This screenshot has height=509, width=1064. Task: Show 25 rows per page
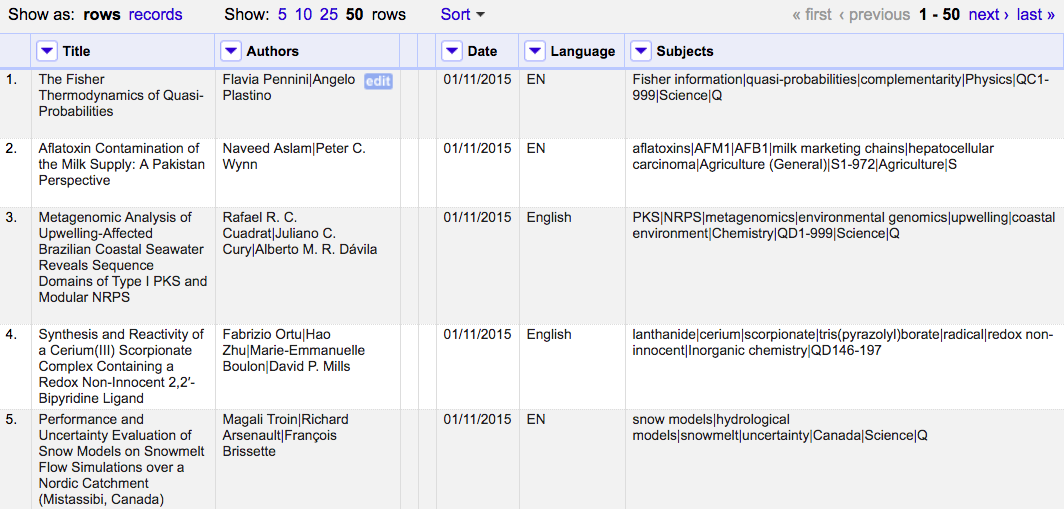(x=329, y=14)
